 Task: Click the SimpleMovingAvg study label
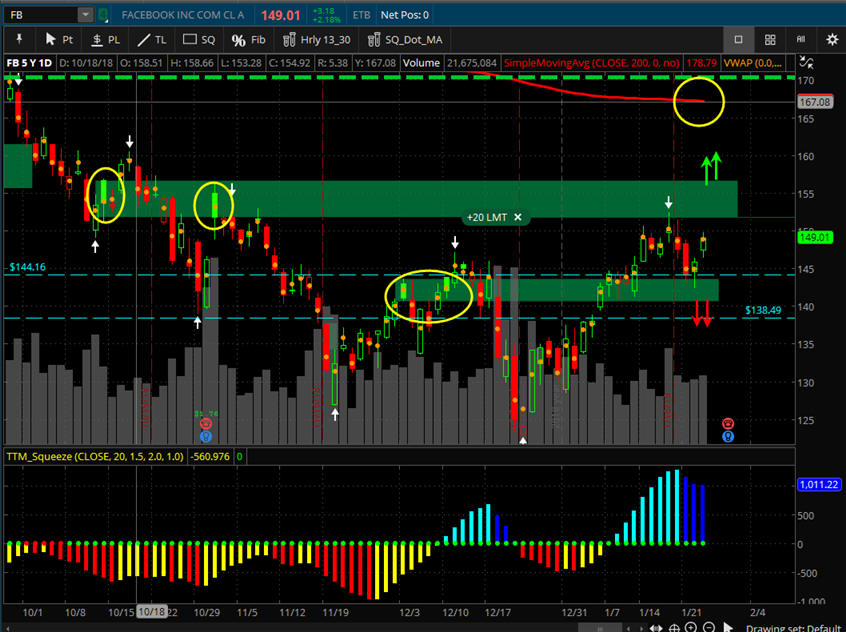(591, 63)
